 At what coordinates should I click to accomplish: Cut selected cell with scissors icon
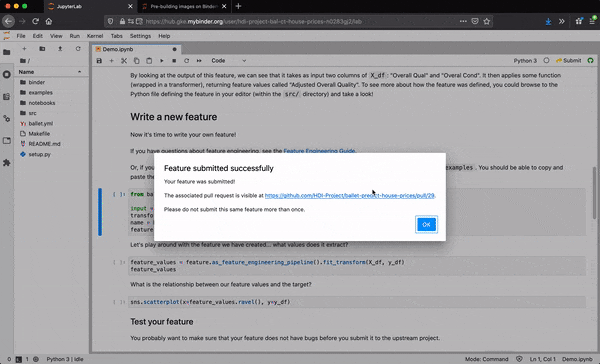click(124, 60)
